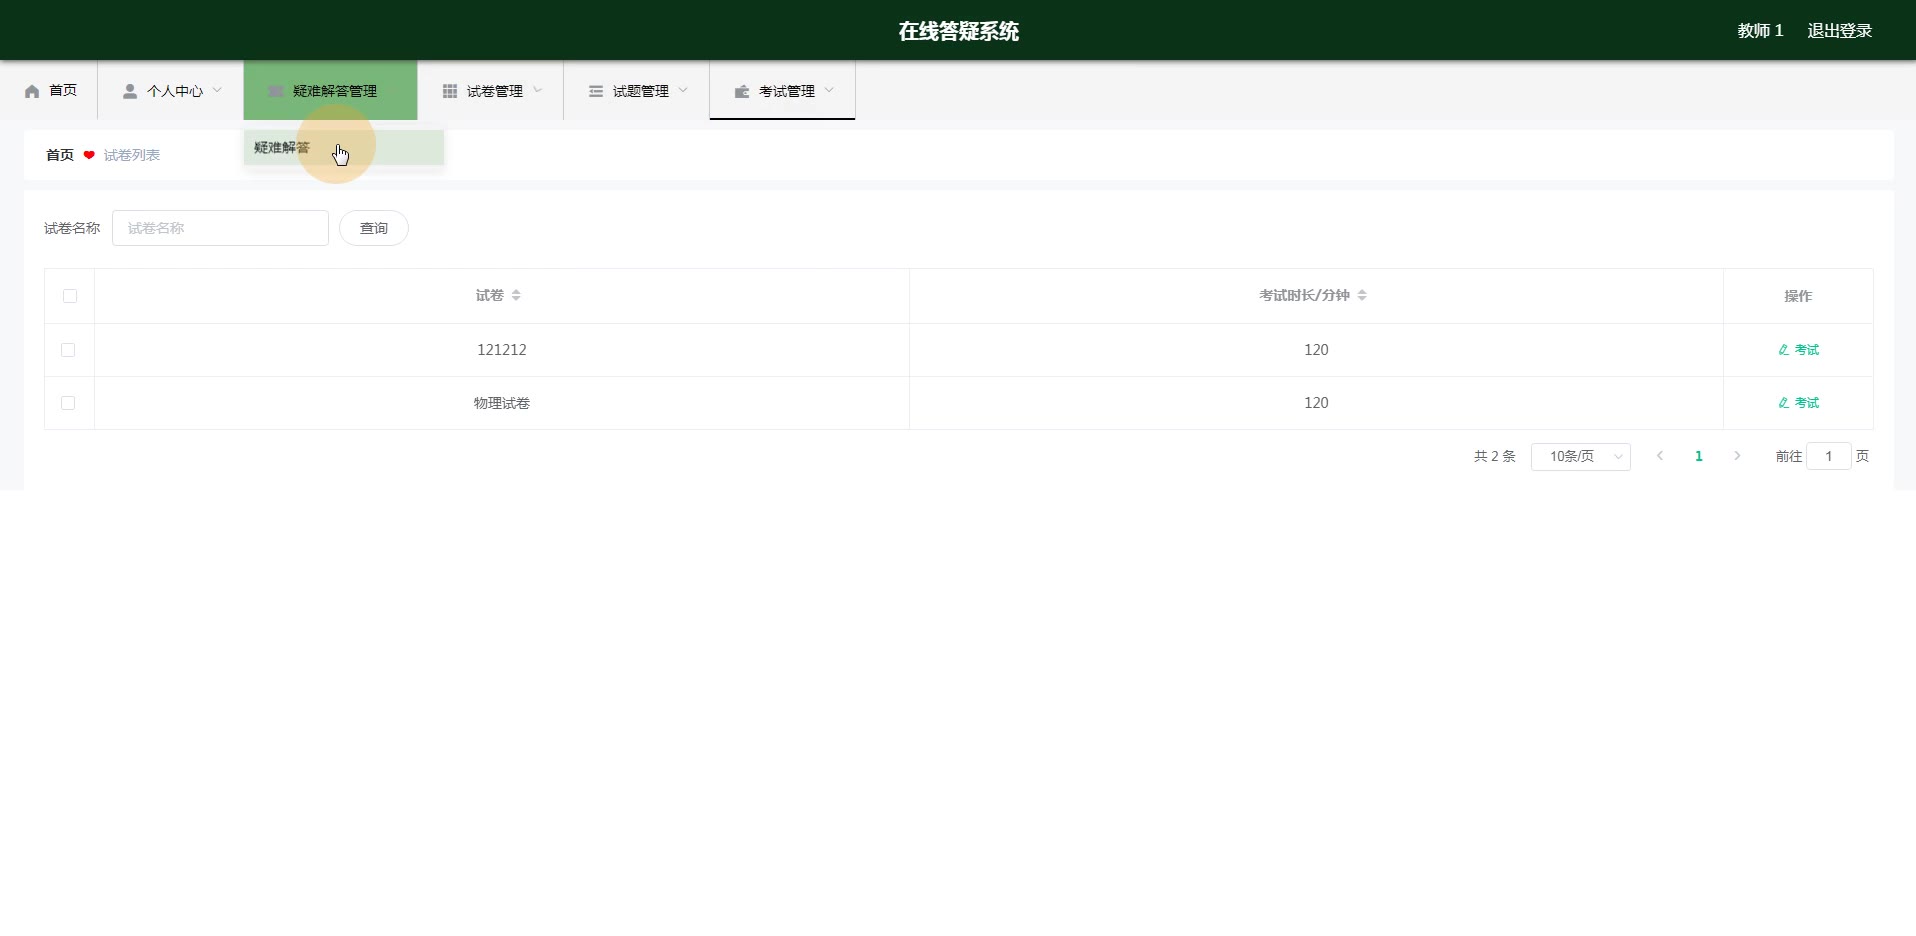Click the 共 2 条 total count text

pos(1495,456)
